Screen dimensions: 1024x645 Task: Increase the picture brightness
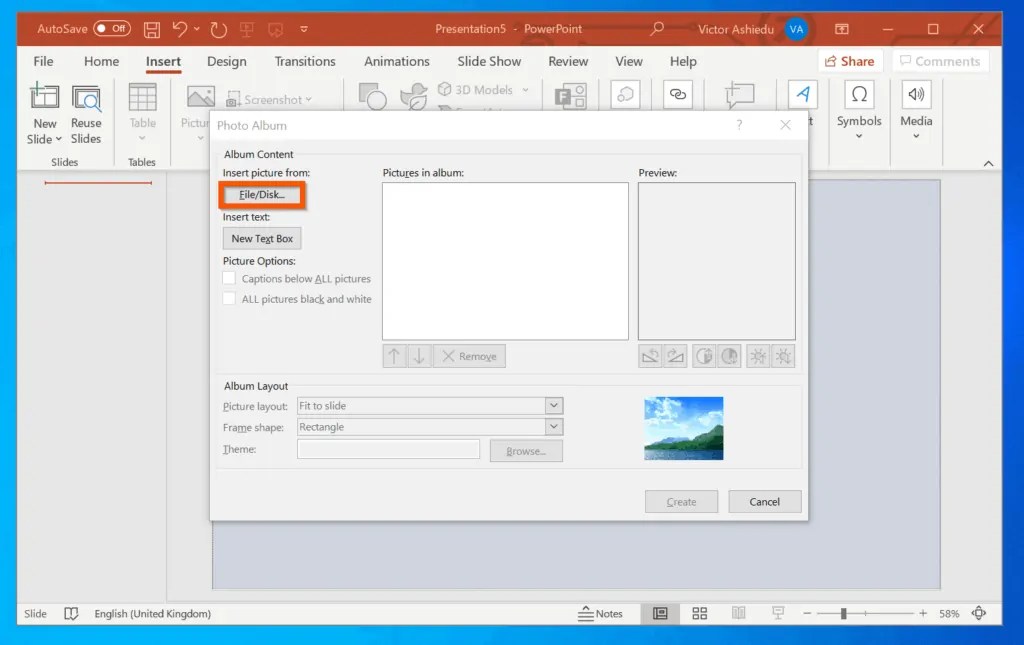click(758, 355)
